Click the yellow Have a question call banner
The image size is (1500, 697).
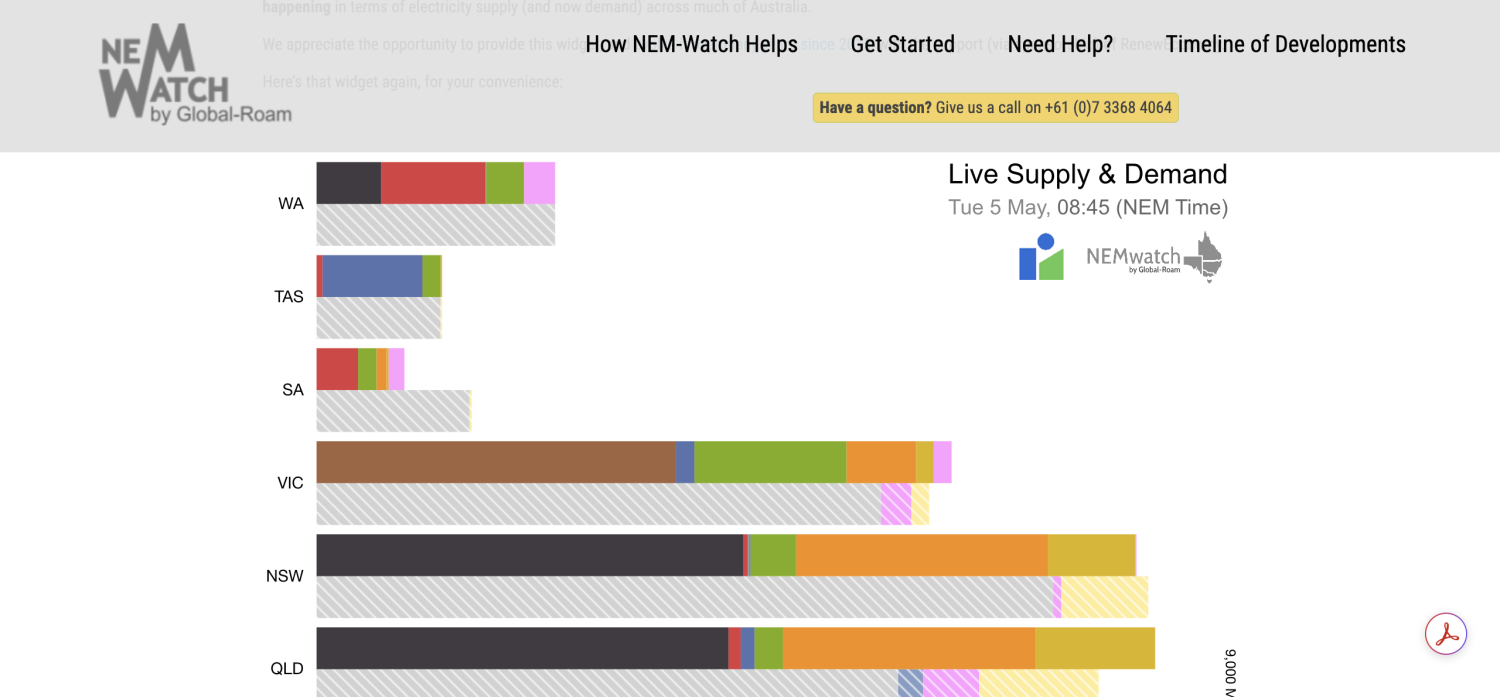[995, 108]
